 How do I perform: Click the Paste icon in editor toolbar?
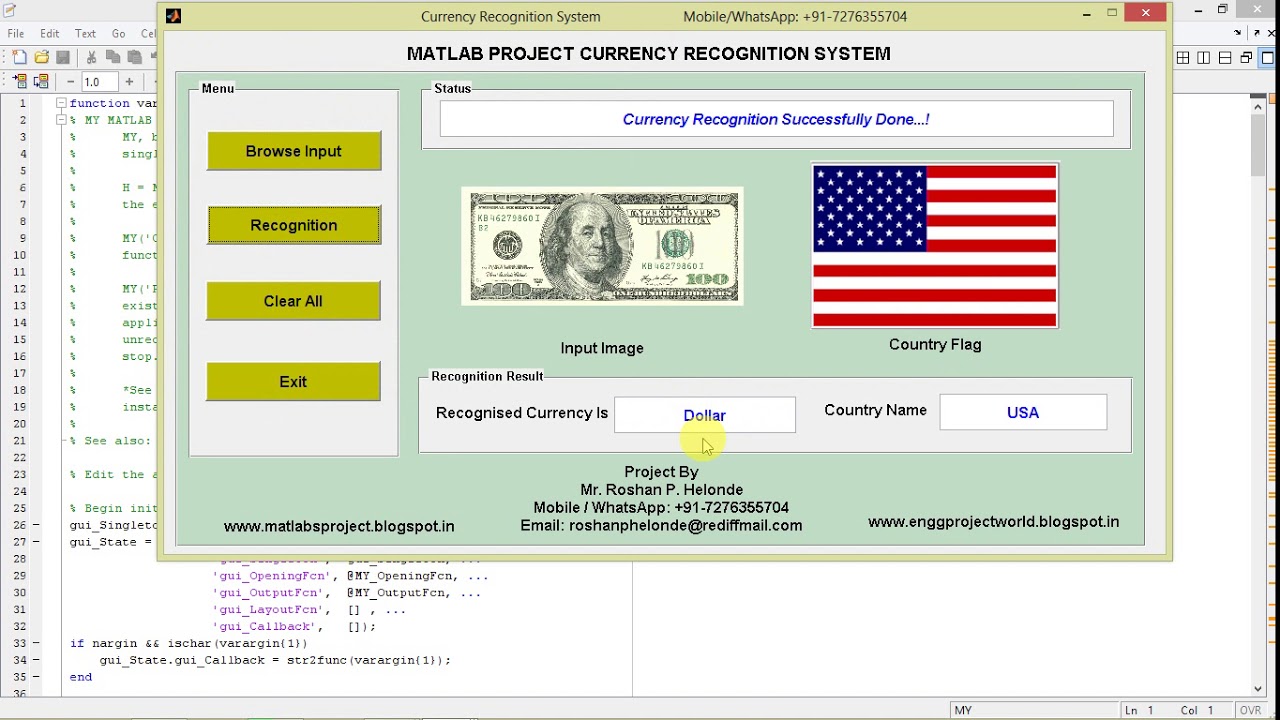click(x=135, y=57)
